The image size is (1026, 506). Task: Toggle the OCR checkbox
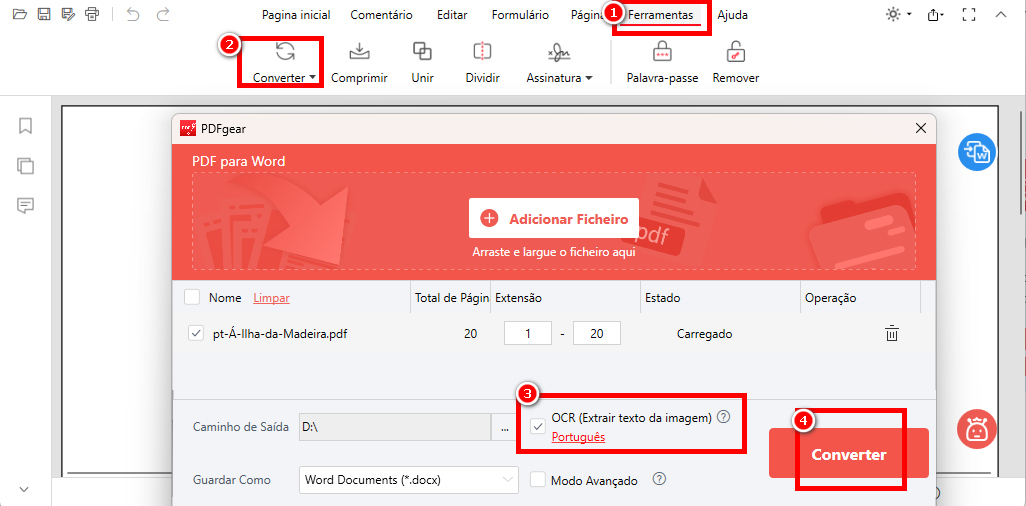pyautogui.click(x=538, y=427)
